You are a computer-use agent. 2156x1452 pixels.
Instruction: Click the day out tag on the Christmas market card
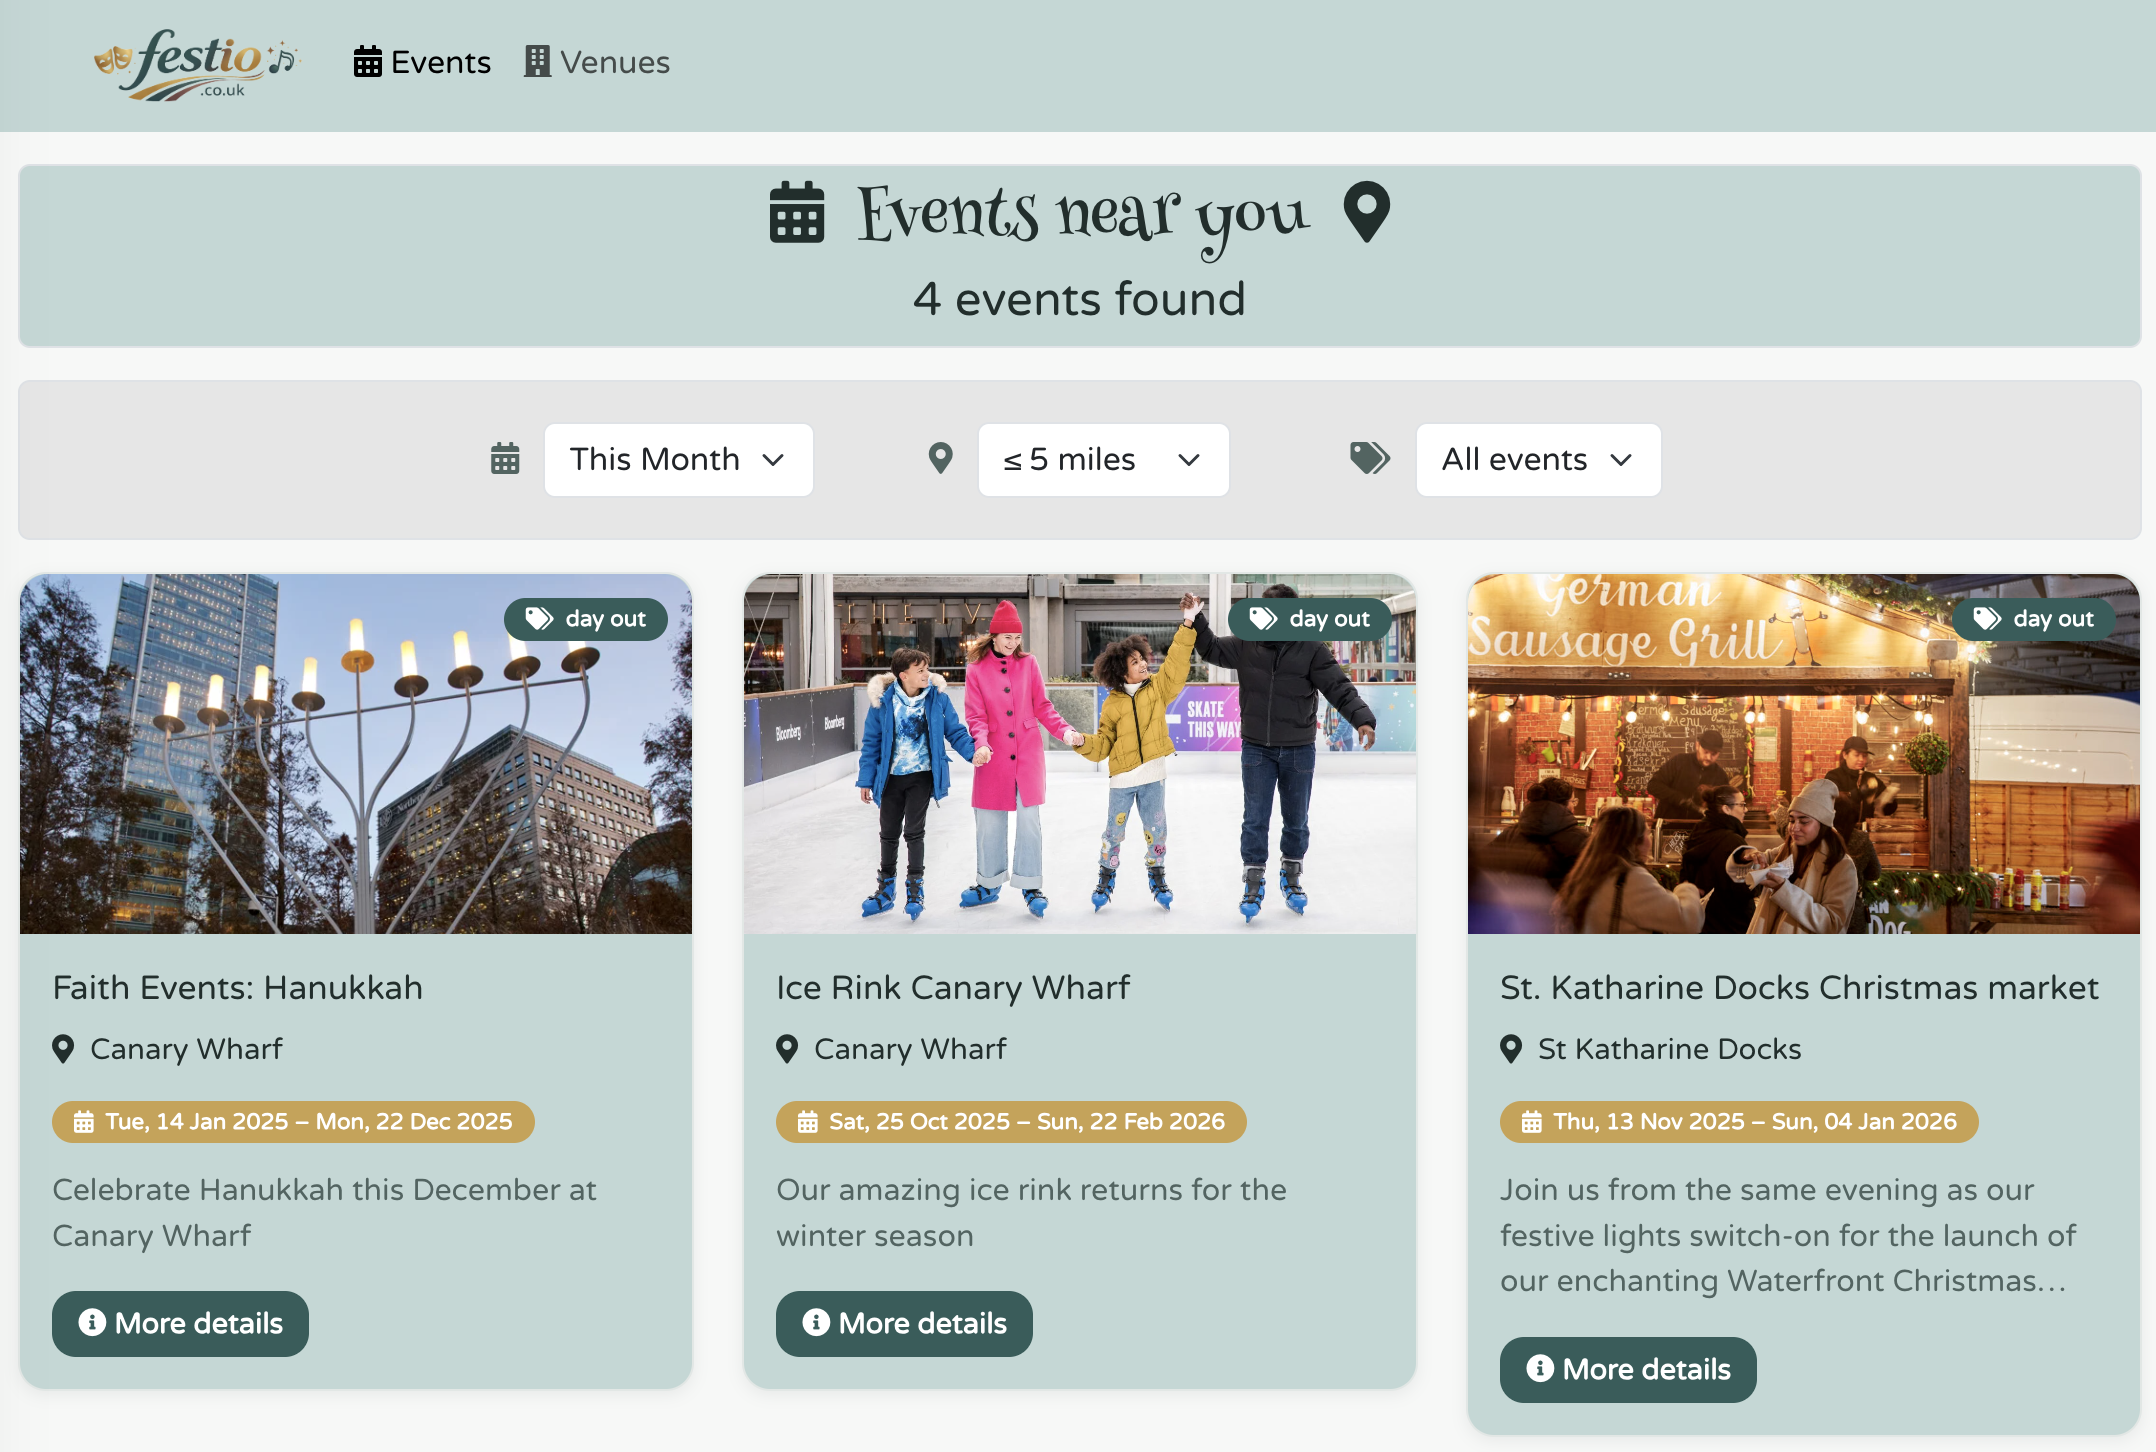coord(2033,619)
